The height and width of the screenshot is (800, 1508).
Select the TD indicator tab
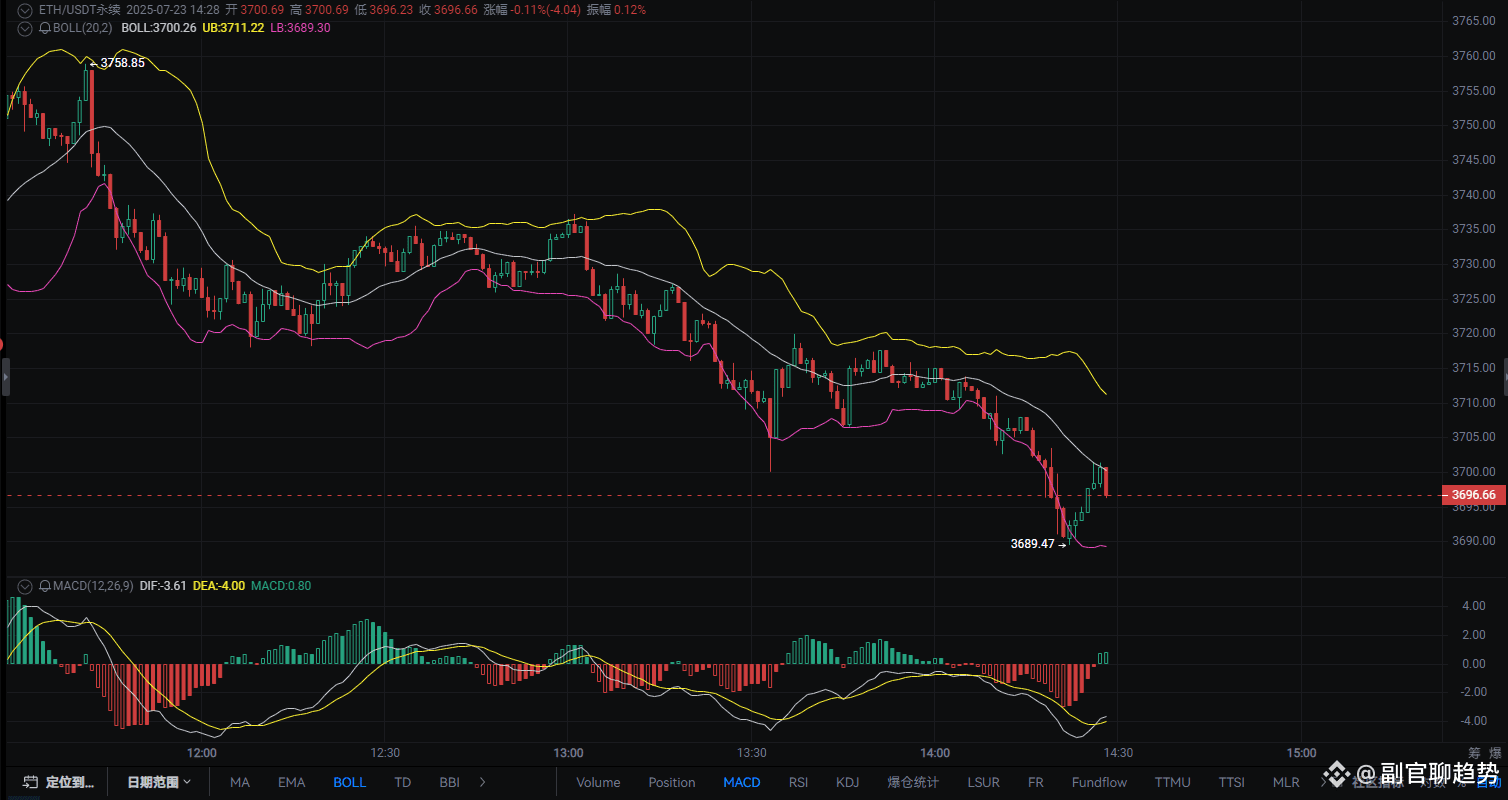pyautogui.click(x=403, y=782)
